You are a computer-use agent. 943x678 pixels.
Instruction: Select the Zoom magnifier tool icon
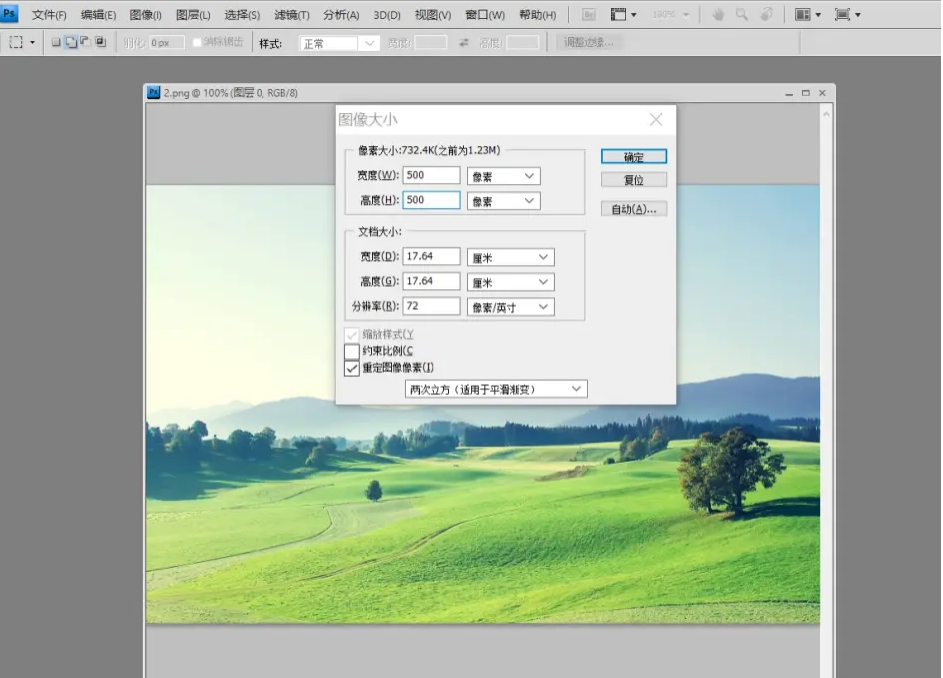[x=742, y=14]
